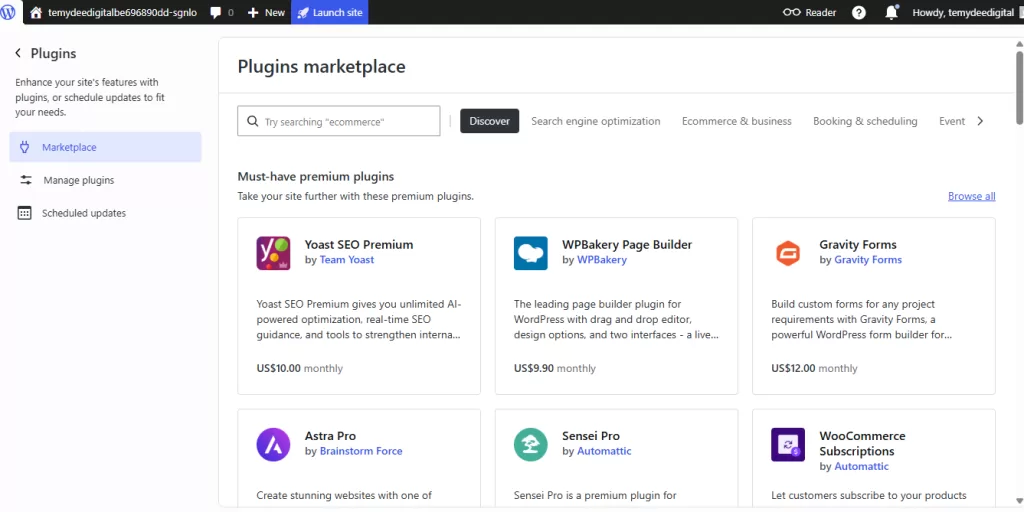Click the WordPress logo in admin bar
This screenshot has height=512, width=1024.
(x=8, y=12)
